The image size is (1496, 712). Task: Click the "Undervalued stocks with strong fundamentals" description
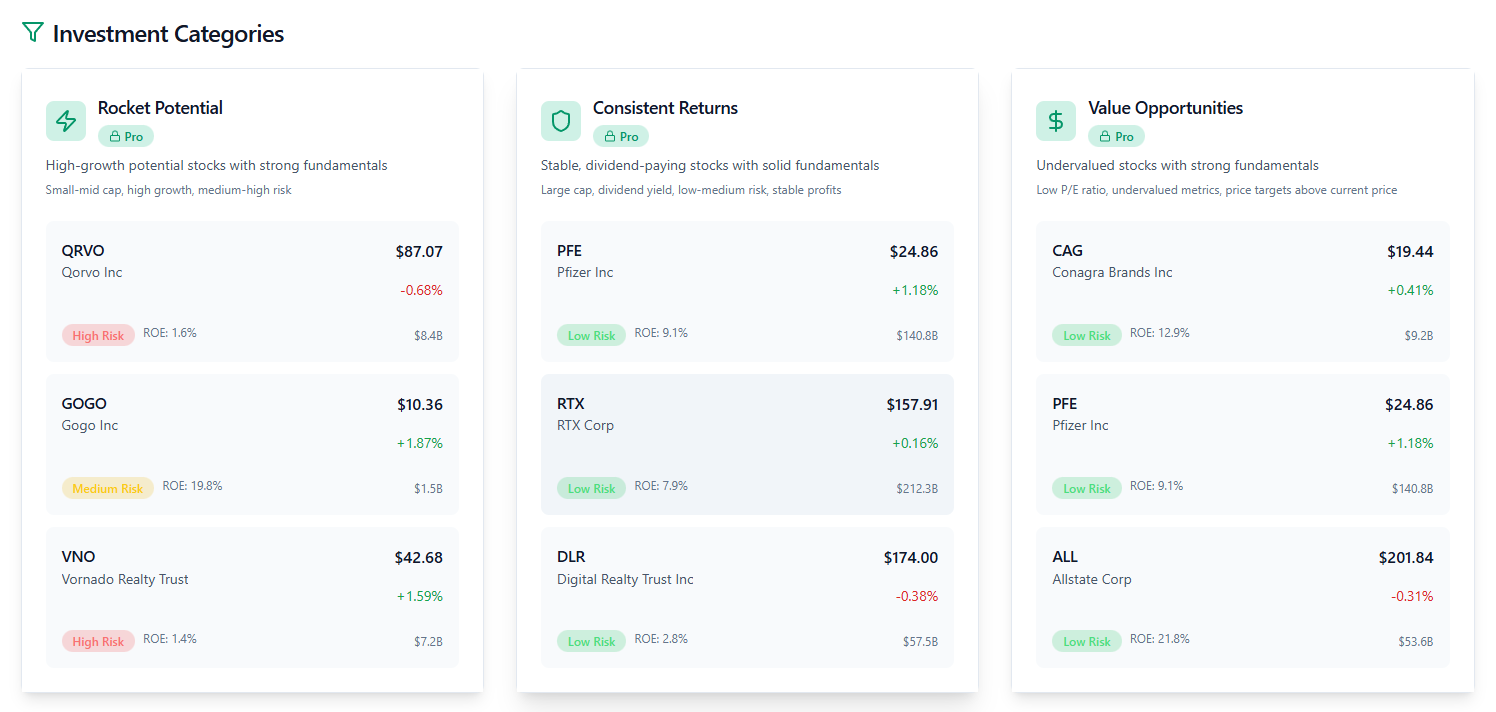click(x=1177, y=165)
